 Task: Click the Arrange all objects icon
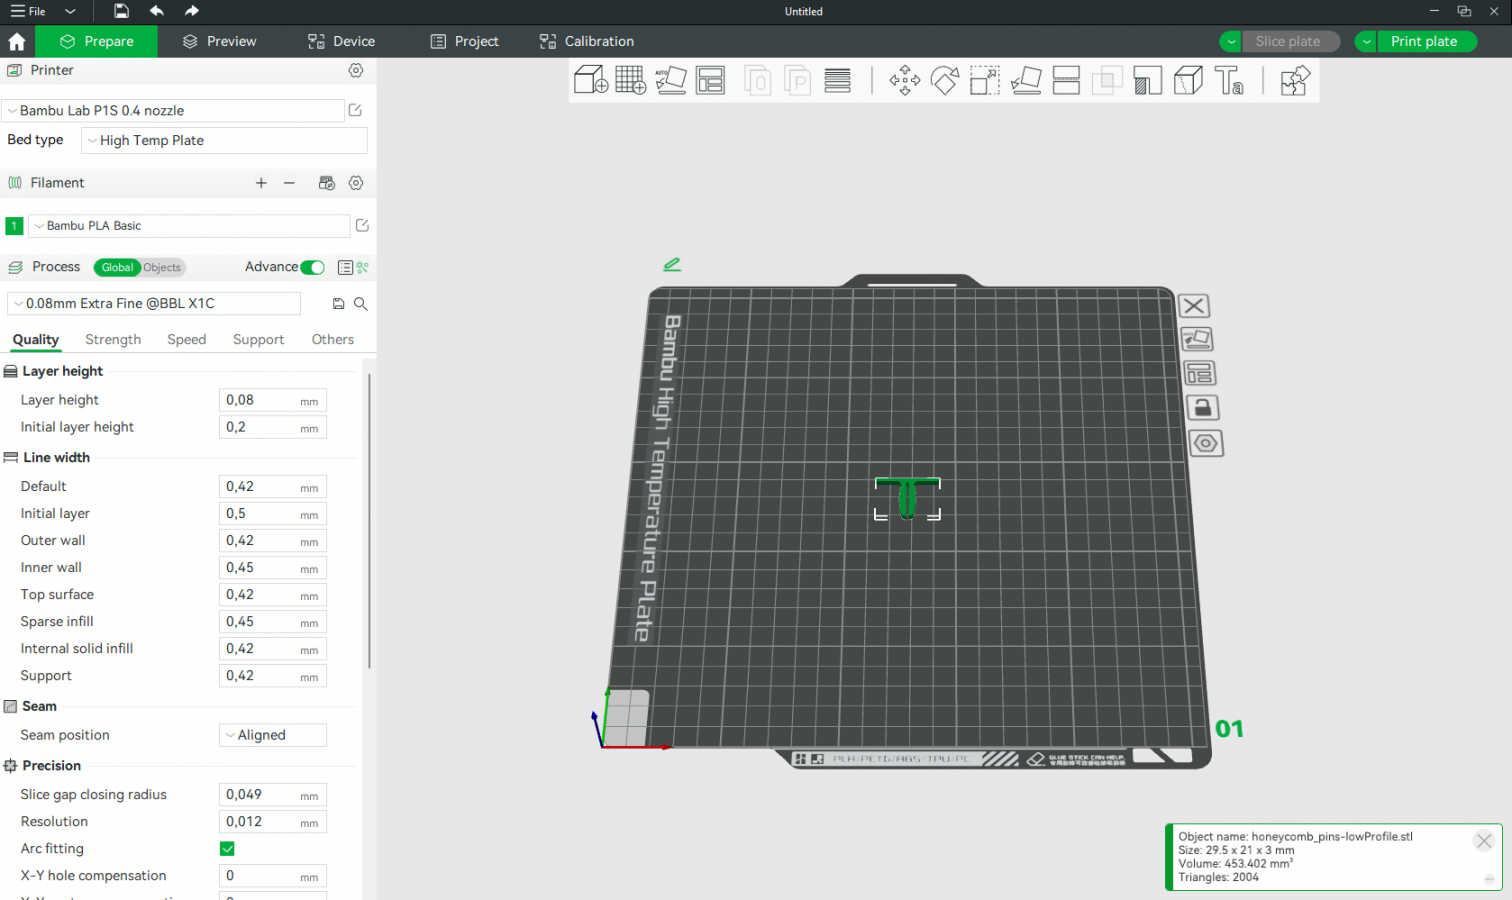pyautogui.click(x=710, y=80)
